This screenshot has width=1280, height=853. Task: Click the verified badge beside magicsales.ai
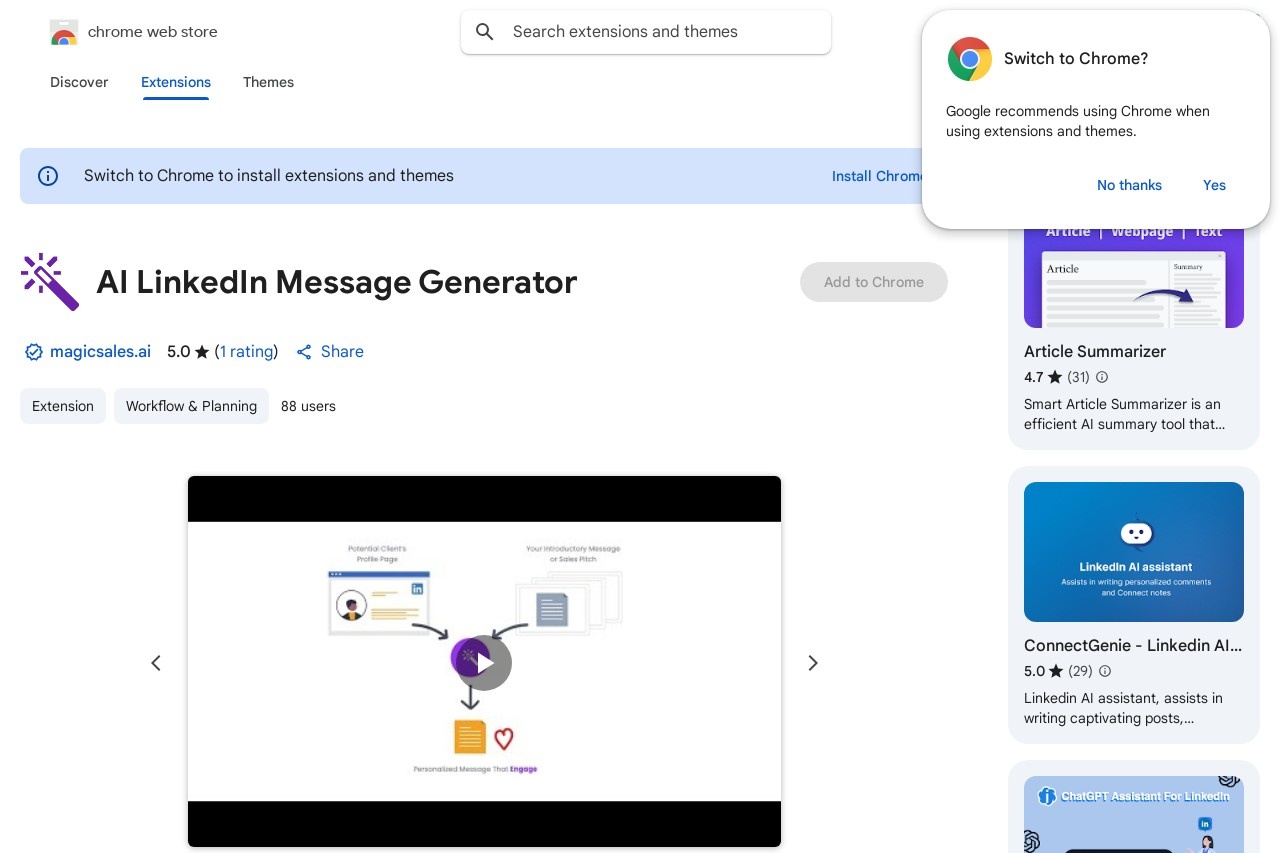click(x=34, y=352)
